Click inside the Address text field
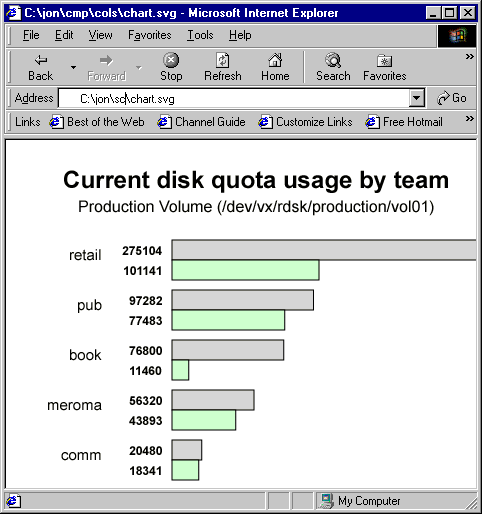Viewport: 482px width, 514px height. [x=233, y=98]
